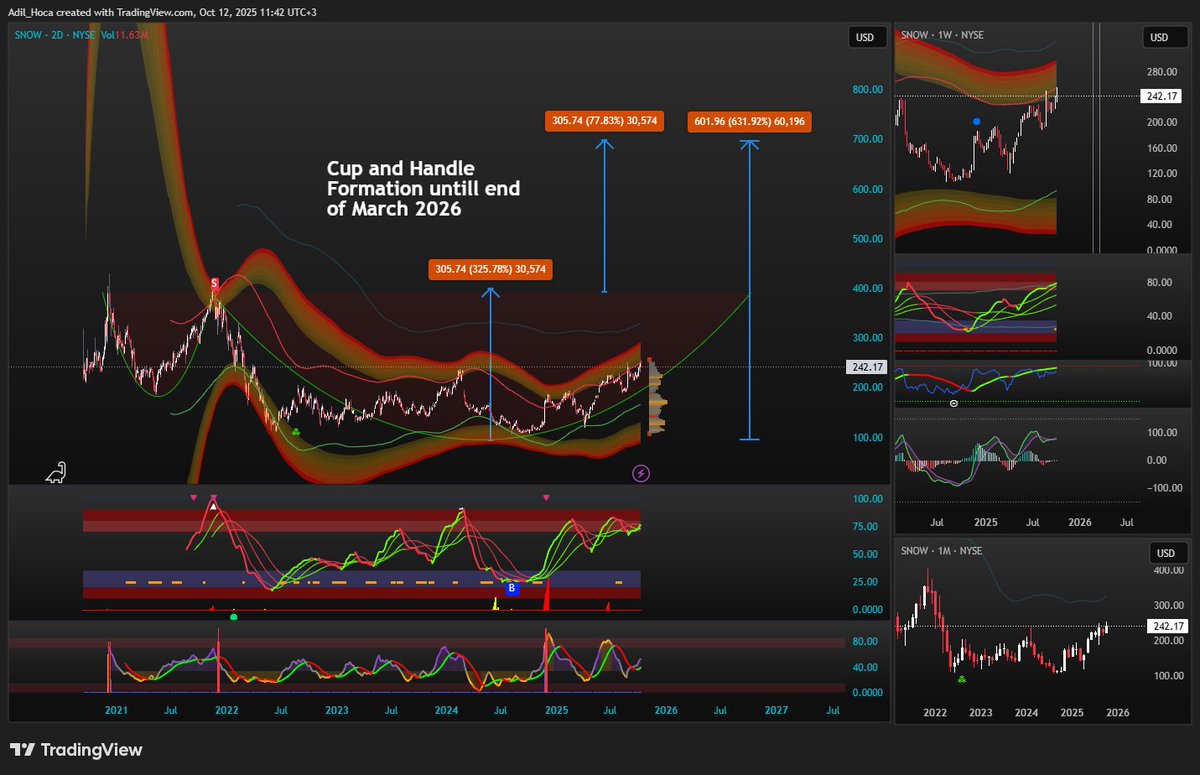Select the '305.74 (325.78%) 30,574' measurement label

point(491,269)
